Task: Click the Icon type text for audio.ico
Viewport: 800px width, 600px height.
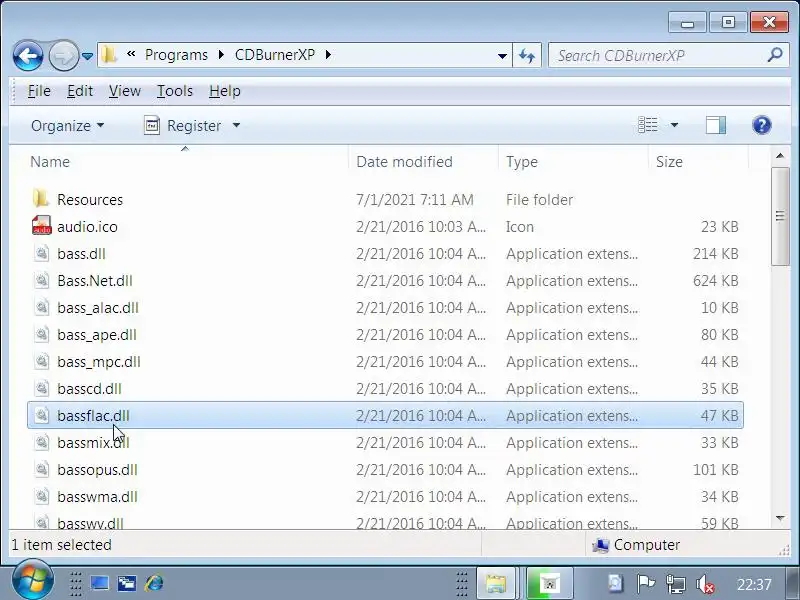Action: tap(519, 227)
